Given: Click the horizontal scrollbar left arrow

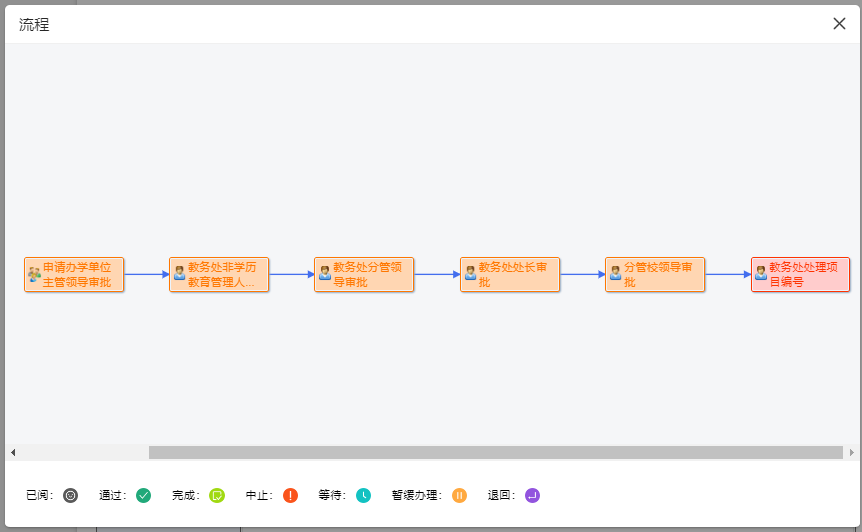Looking at the screenshot, I should click(13, 452).
